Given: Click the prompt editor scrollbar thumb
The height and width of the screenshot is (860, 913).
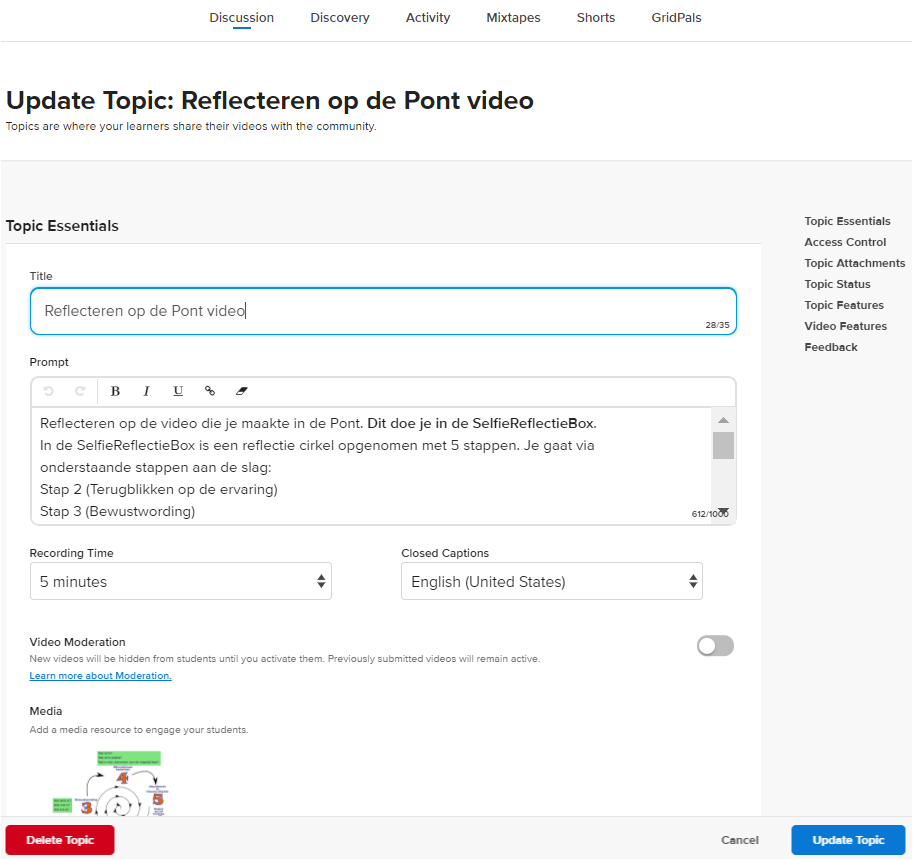Looking at the screenshot, I should (x=723, y=445).
